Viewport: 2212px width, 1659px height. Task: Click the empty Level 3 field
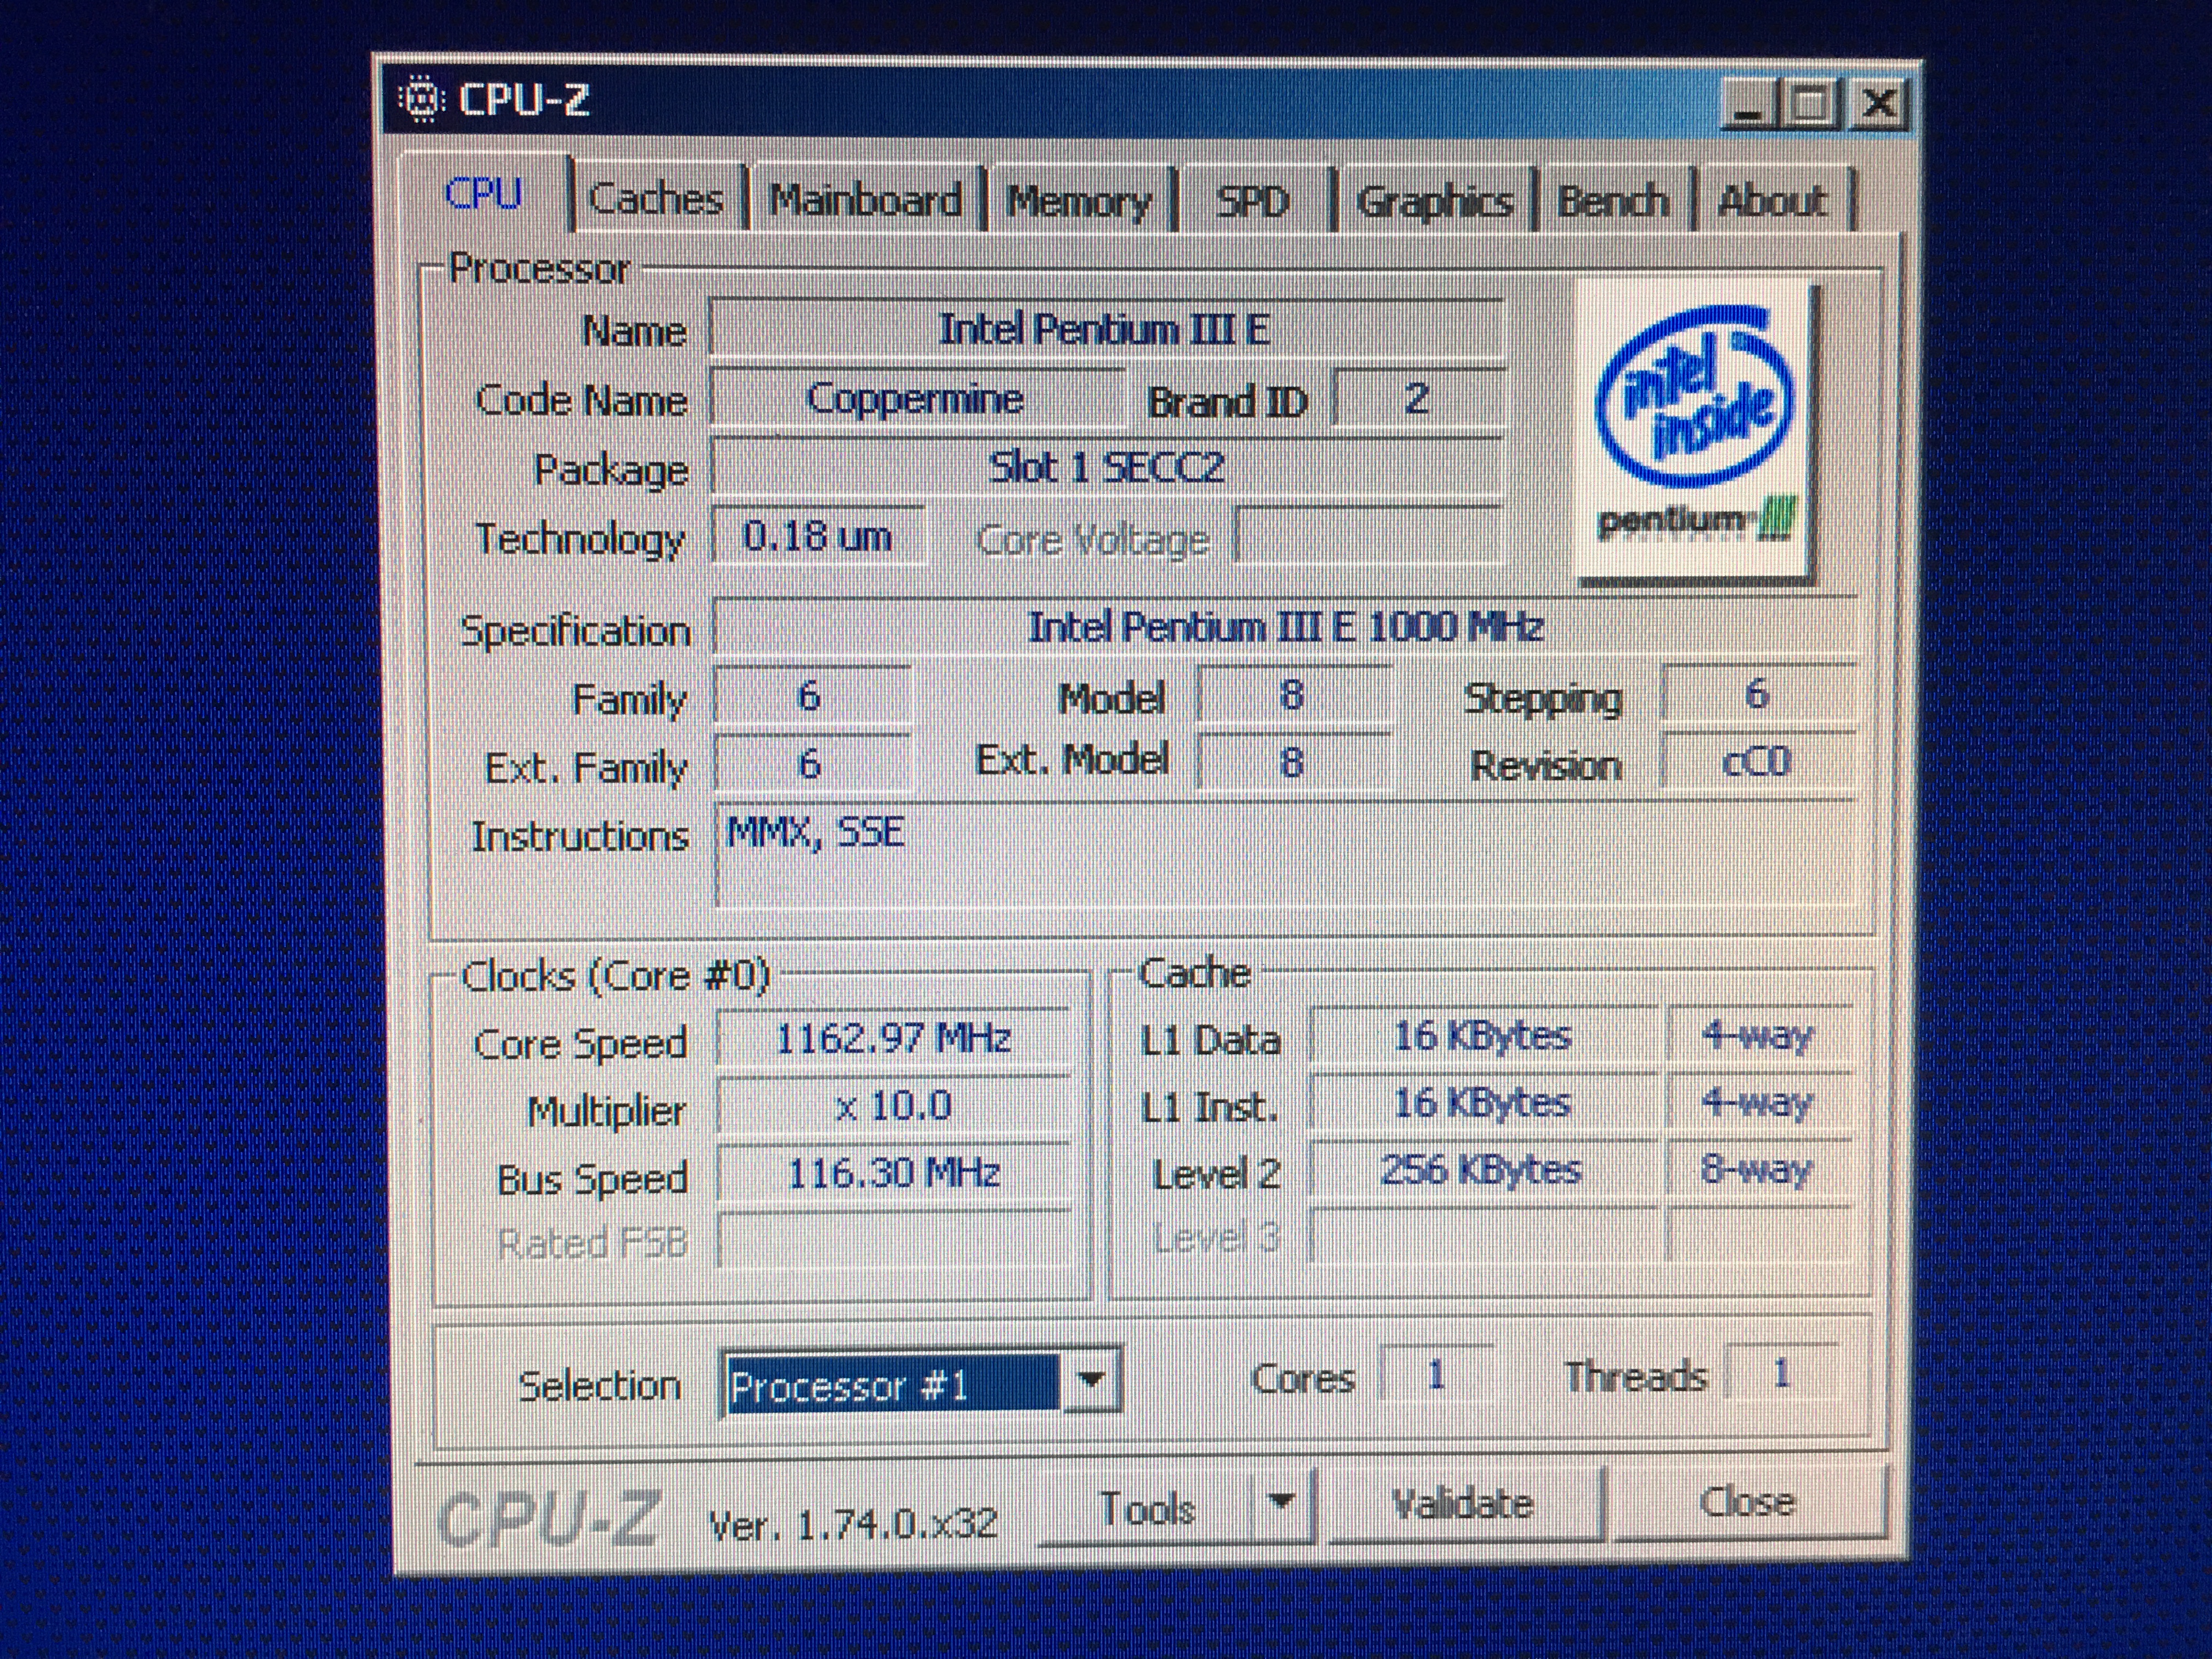tap(1483, 1235)
